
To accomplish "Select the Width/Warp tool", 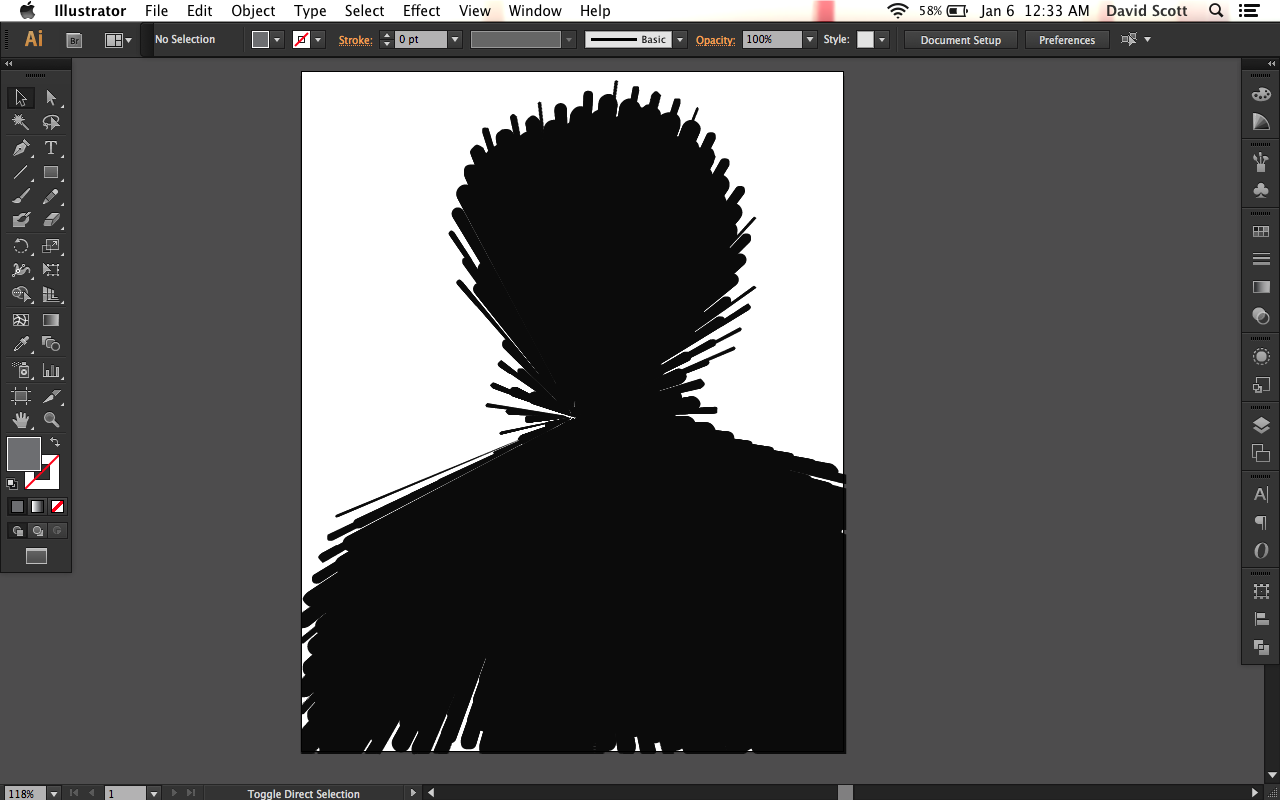I will click(x=20, y=270).
